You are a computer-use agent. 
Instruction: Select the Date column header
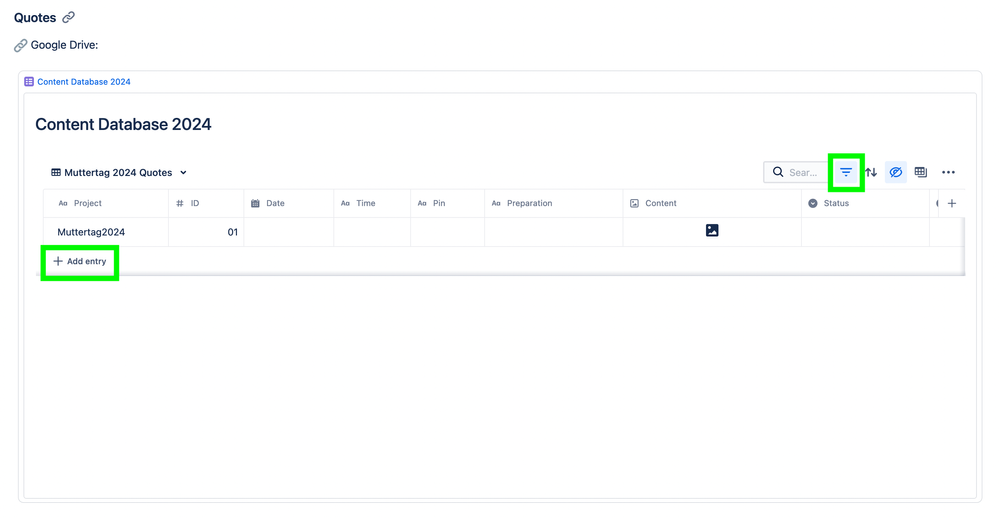289,203
